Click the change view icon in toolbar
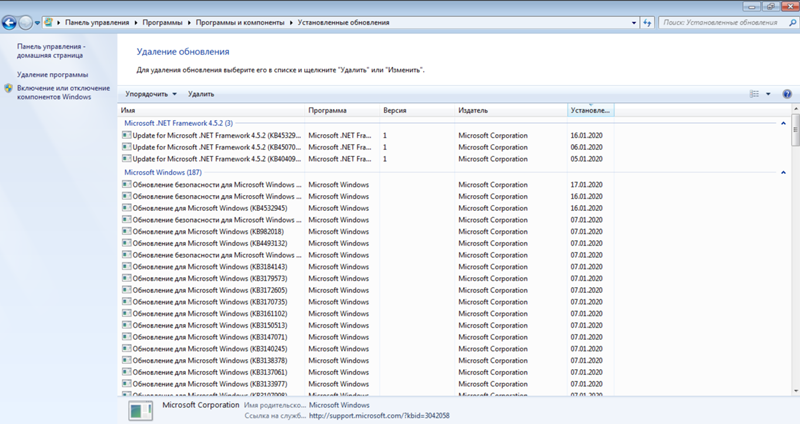Image resolution: width=800 pixels, height=424 pixels. tap(754, 94)
